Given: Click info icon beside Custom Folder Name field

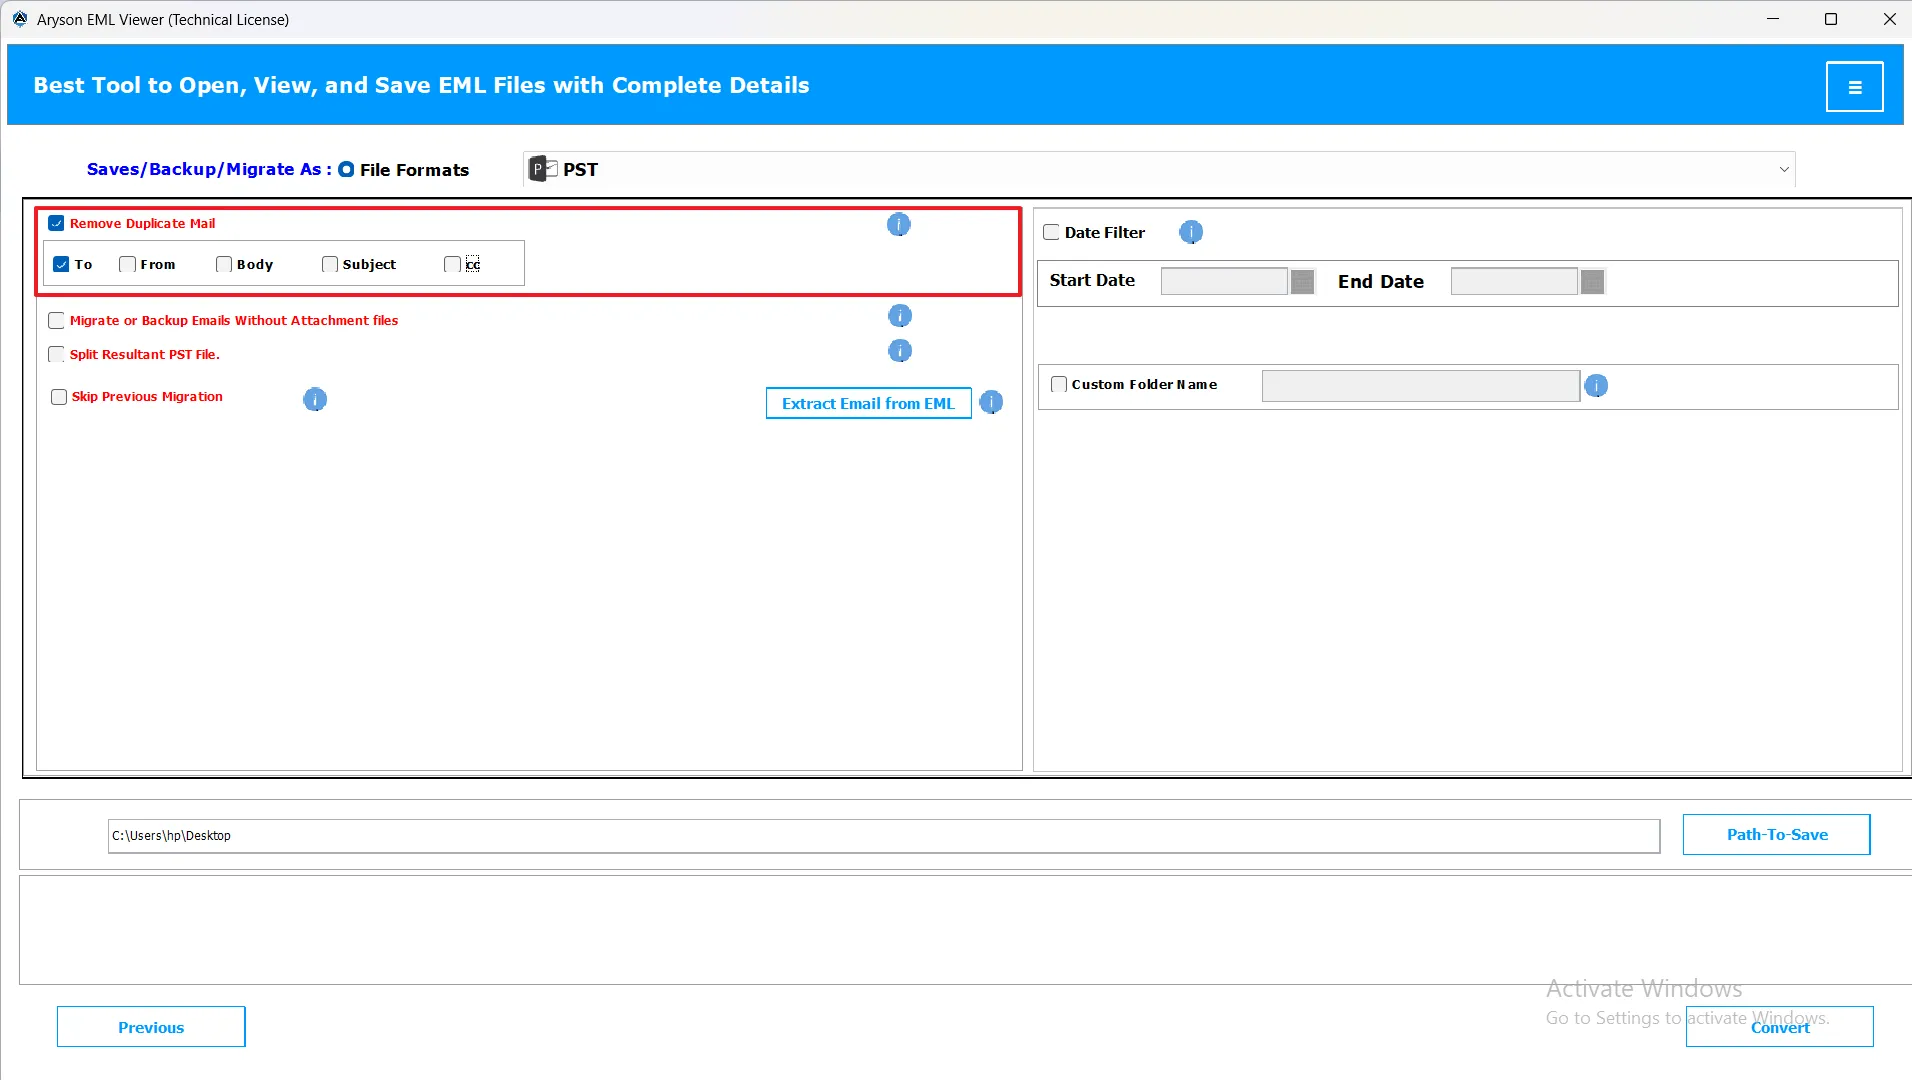Looking at the screenshot, I should point(1595,386).
